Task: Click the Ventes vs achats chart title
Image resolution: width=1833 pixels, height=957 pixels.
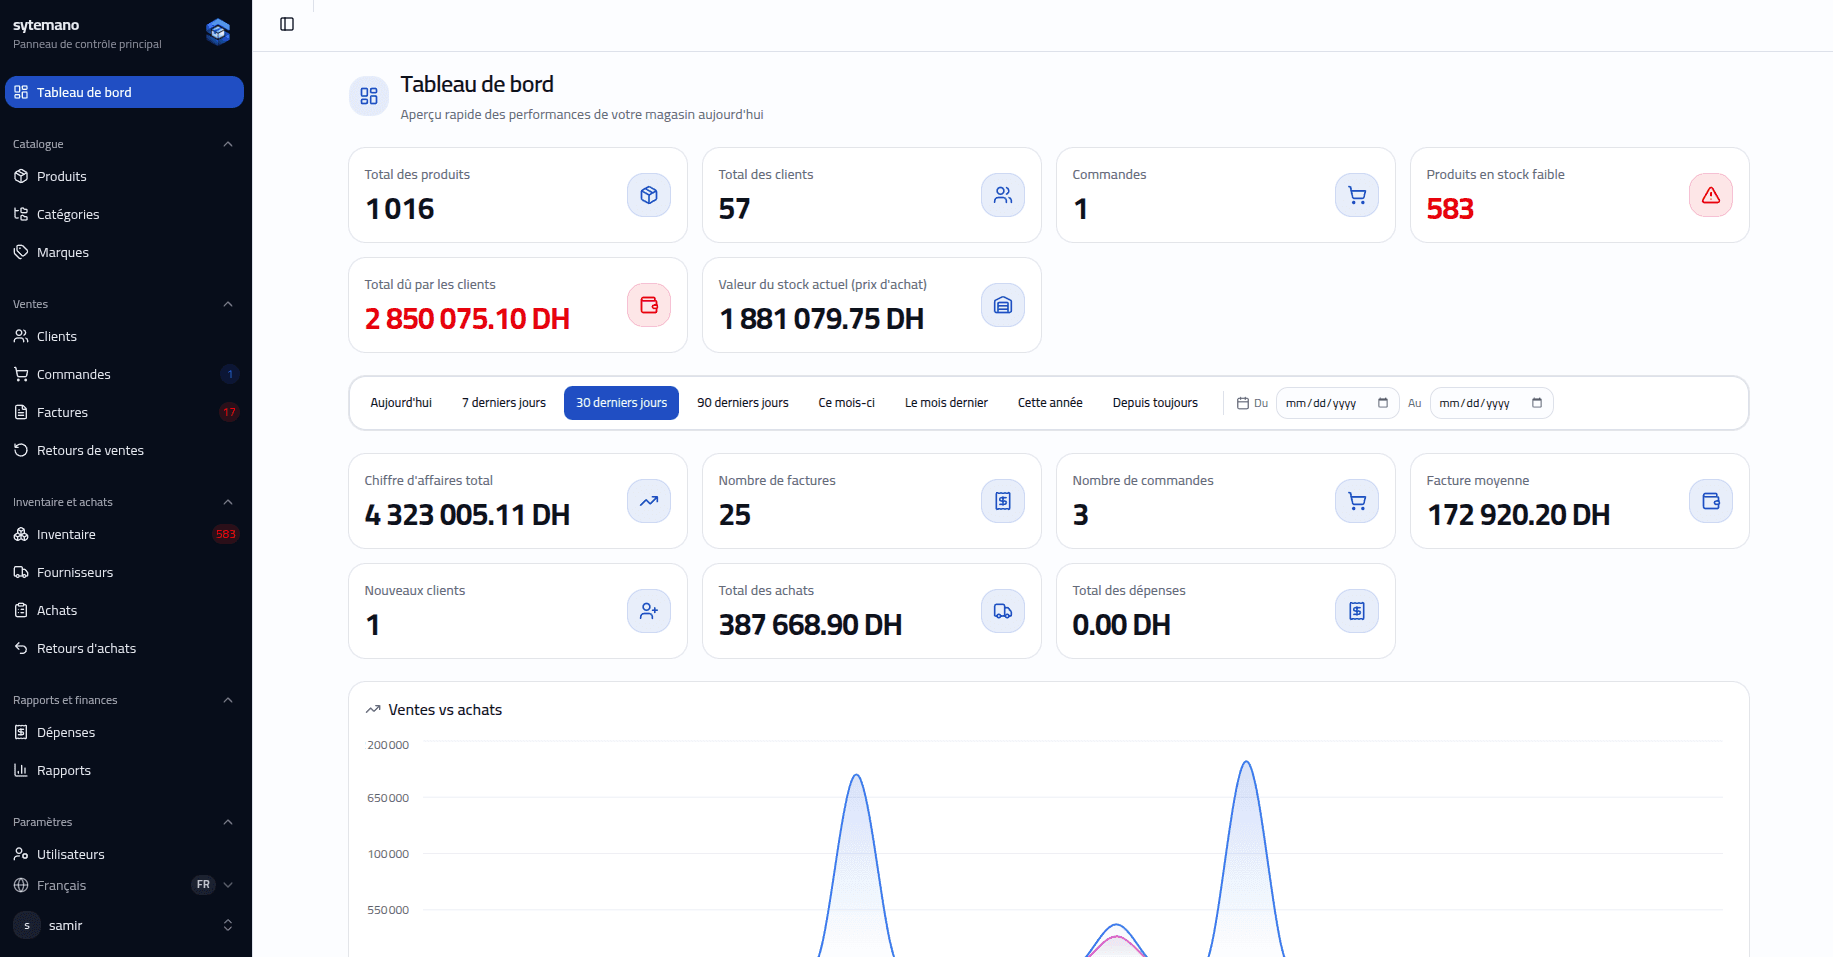Action: (445, 710)
